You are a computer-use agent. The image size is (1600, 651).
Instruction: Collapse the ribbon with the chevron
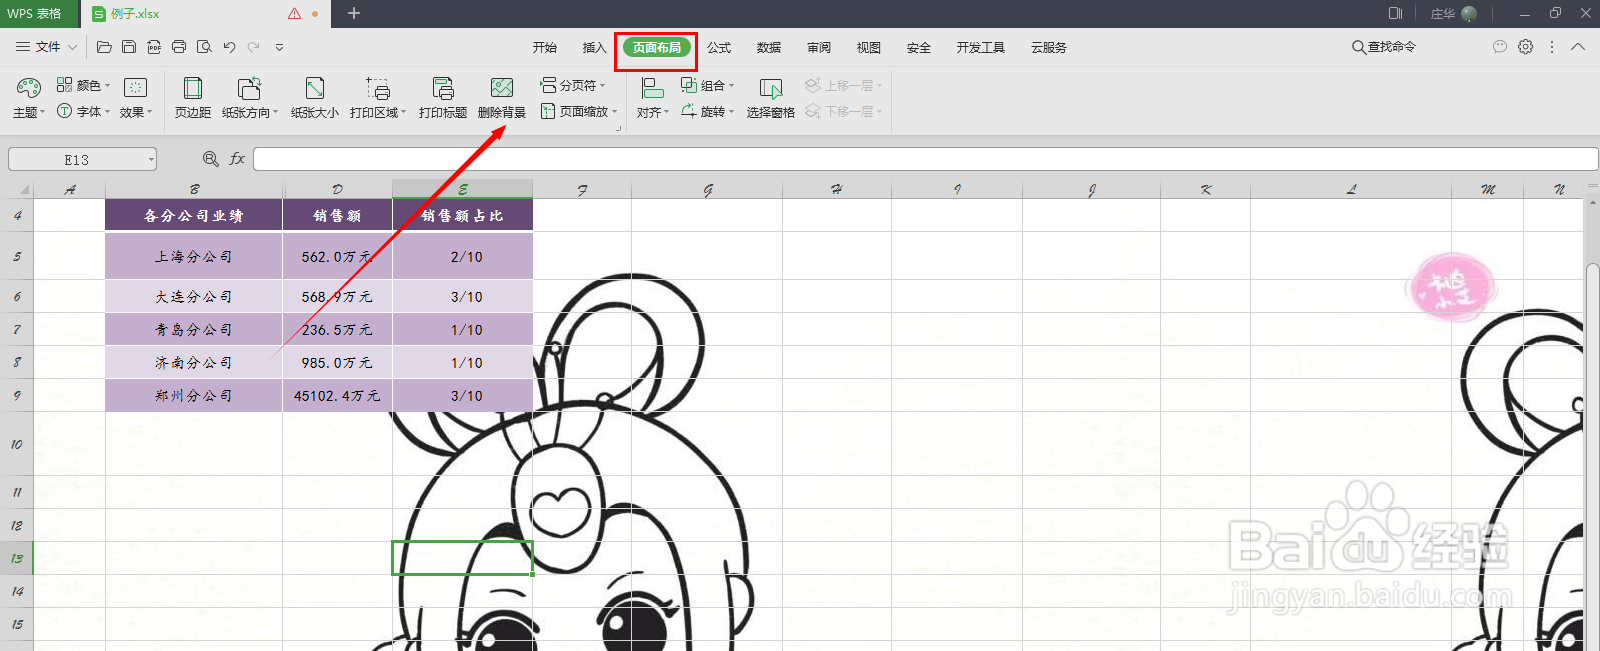click(1578, 47)
